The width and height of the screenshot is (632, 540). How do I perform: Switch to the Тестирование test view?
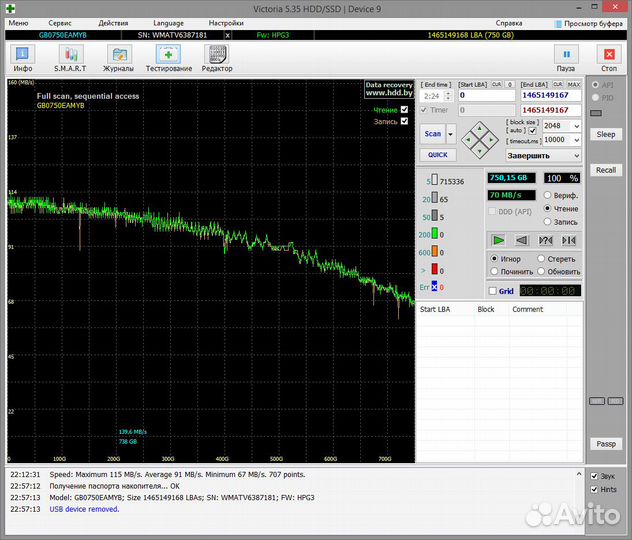(168, 58)
